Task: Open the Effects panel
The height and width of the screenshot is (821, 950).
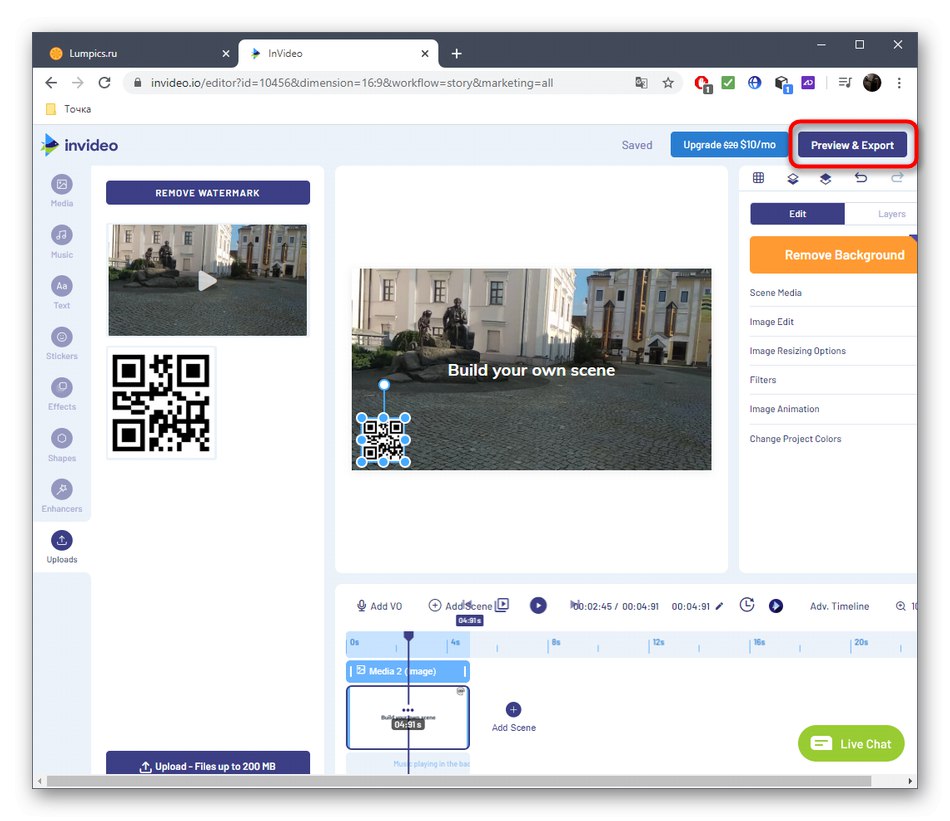Action: [62, 394]
